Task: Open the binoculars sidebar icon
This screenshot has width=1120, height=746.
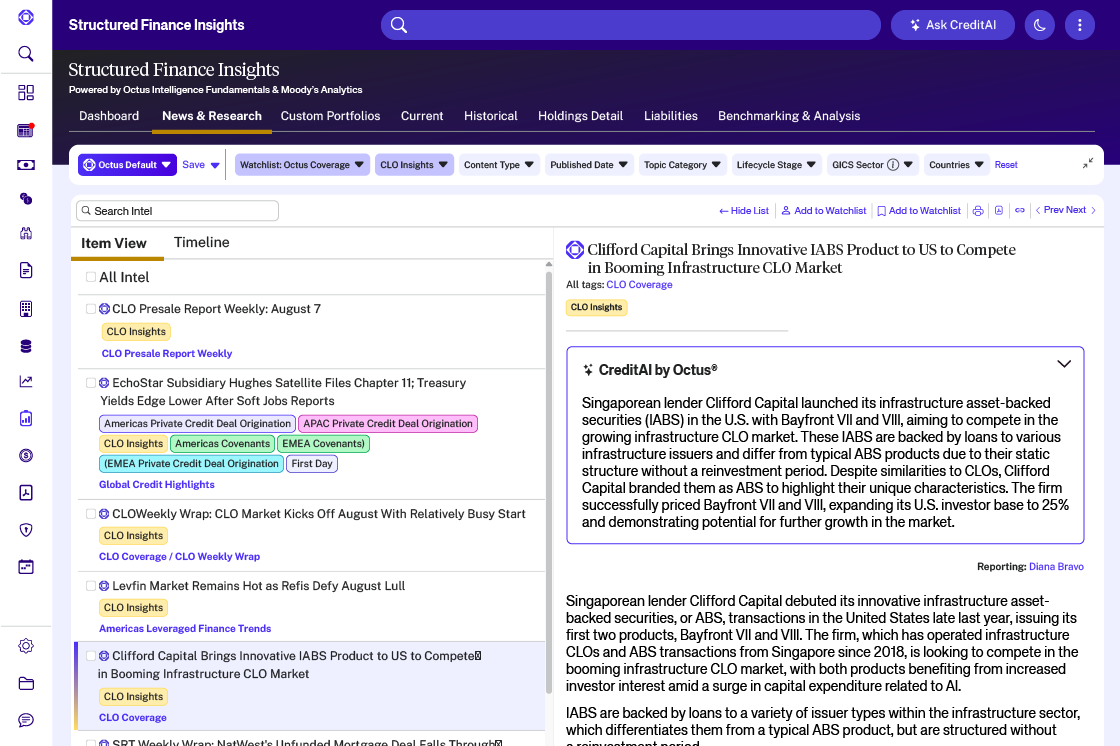Action: tap(26, 233)
